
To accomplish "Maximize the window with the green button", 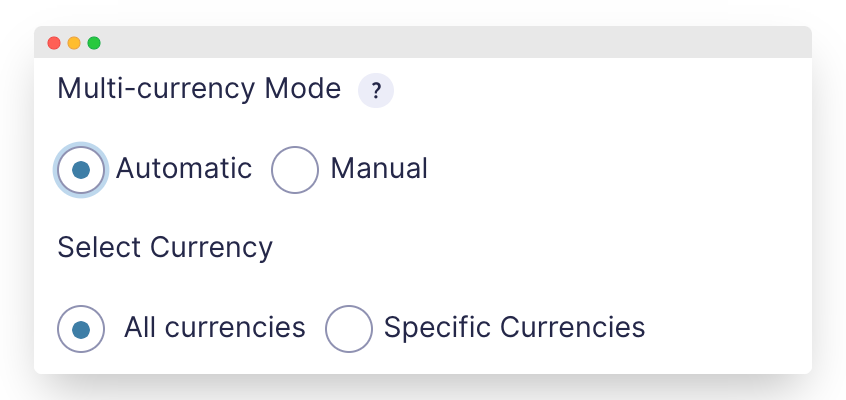I will [x=94, y=43].
